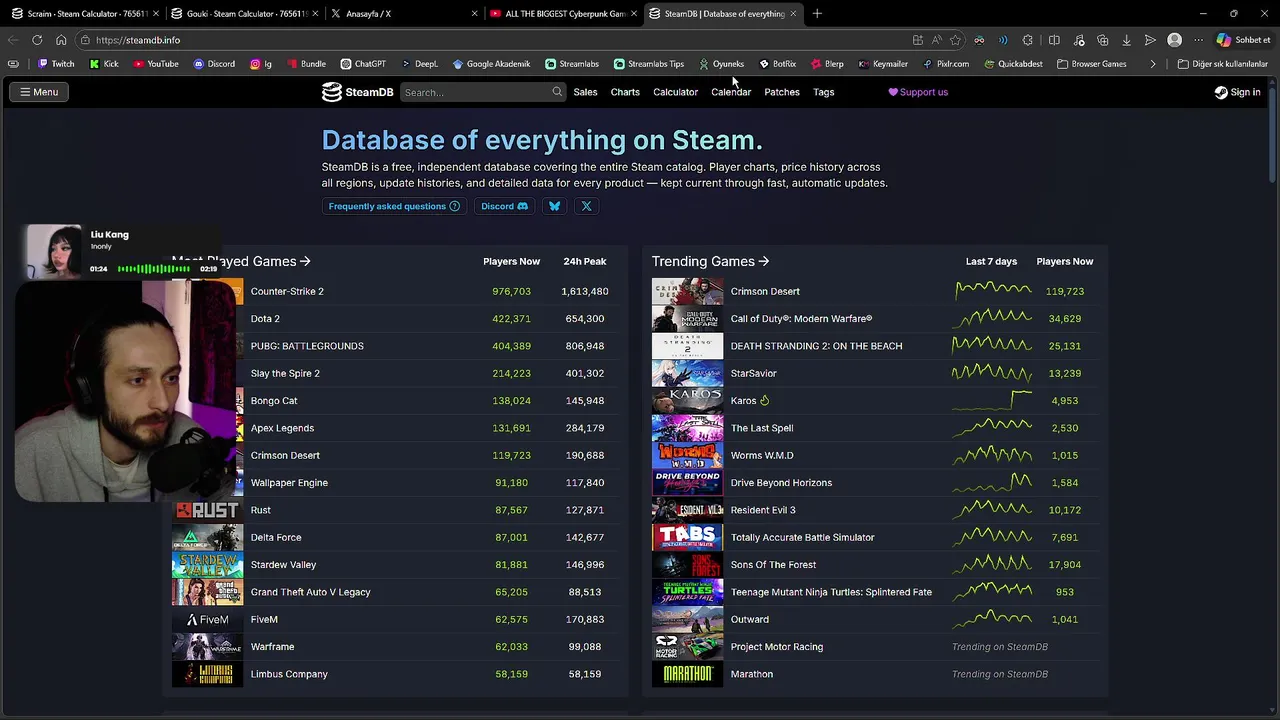1280x720 pixels.
Task: Open the downloads arrow icon
Action: tap(1126, 40)
